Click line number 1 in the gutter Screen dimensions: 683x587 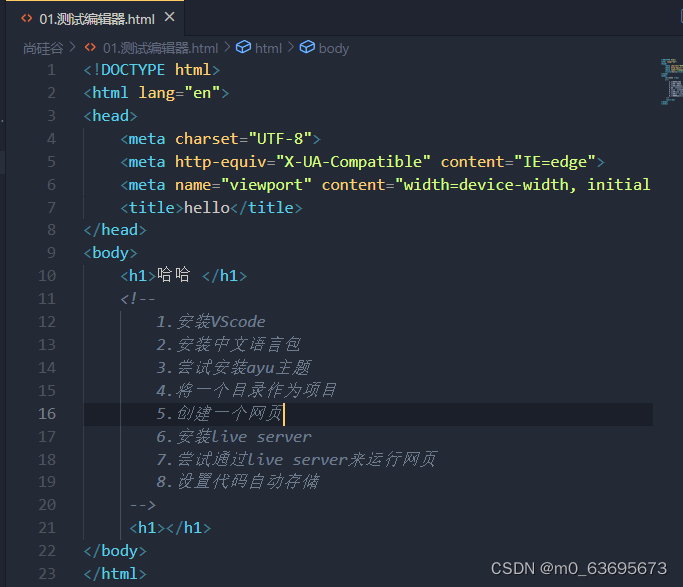[x=51, y=70]
